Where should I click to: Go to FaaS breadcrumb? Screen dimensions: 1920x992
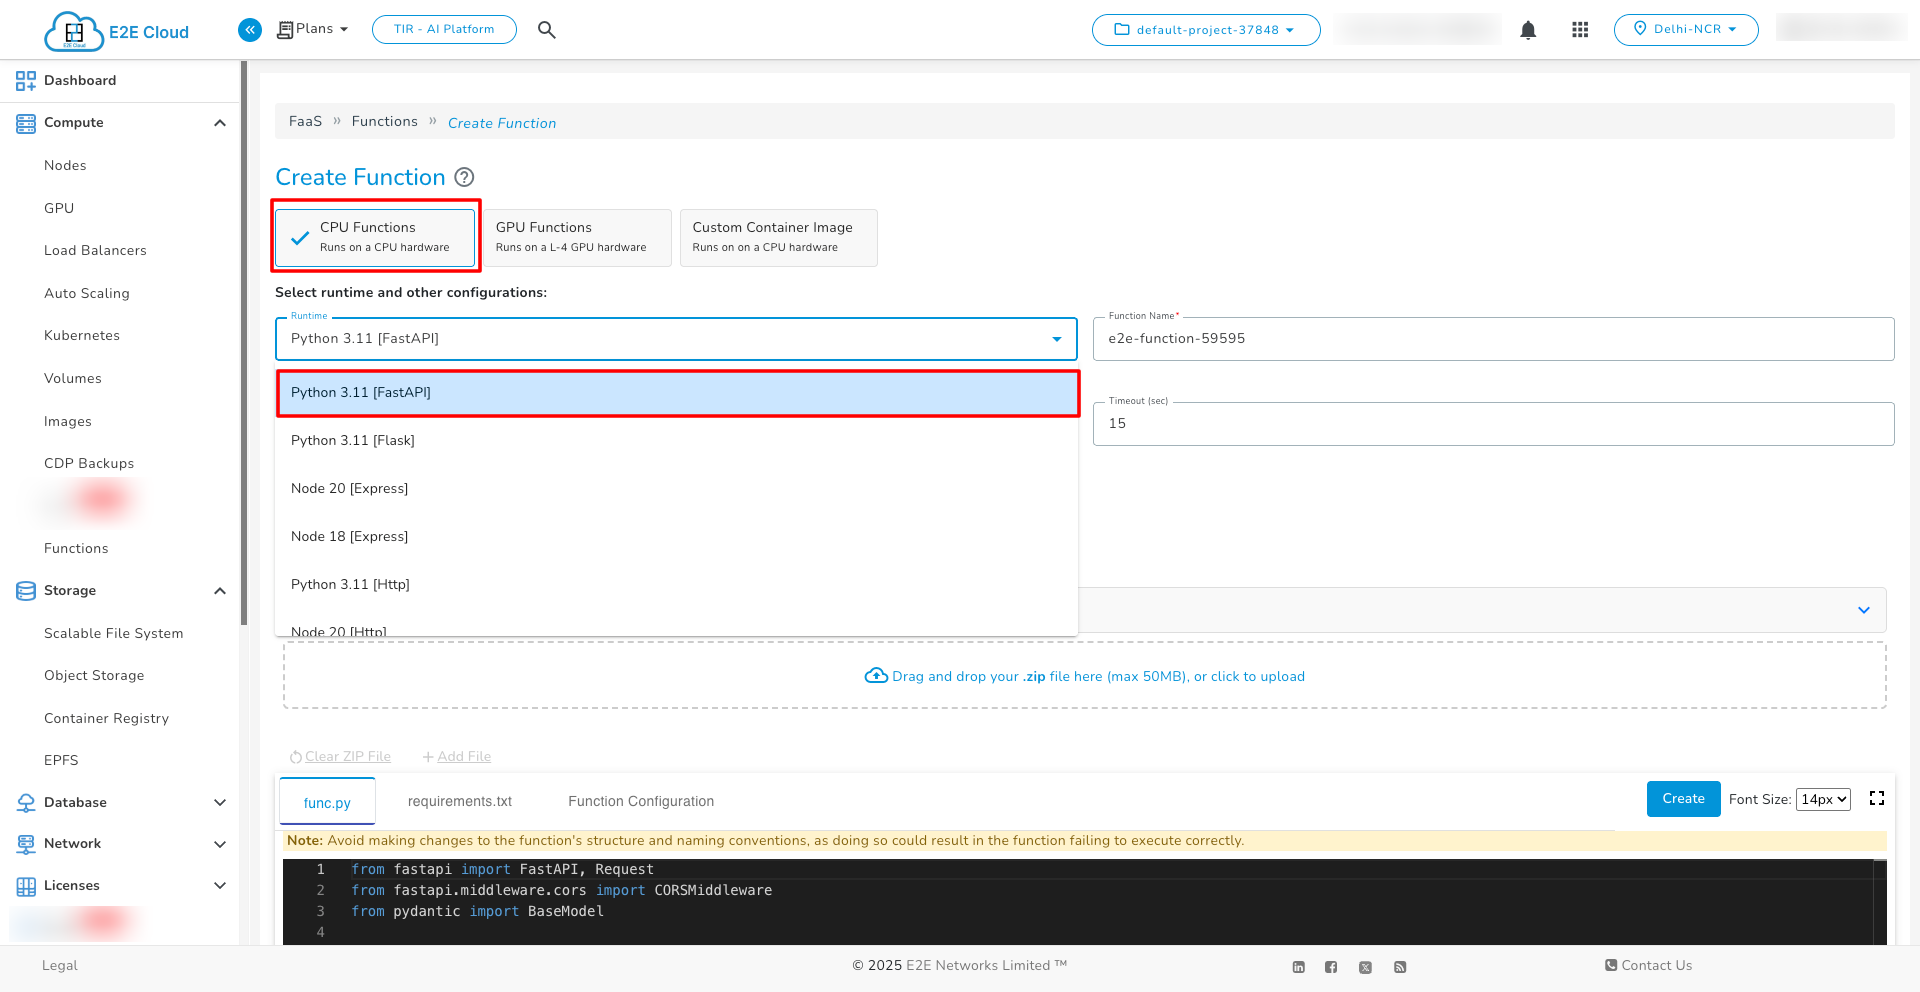pos(305,122)
